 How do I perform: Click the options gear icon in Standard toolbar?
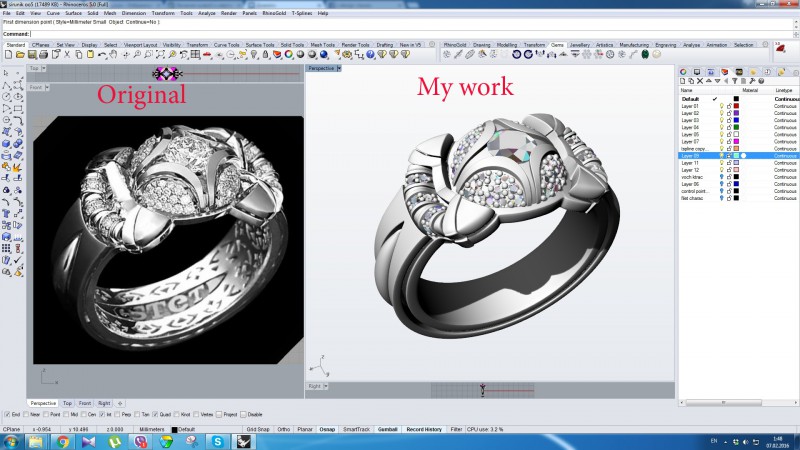pyautogui.click(x=347, y=54)
